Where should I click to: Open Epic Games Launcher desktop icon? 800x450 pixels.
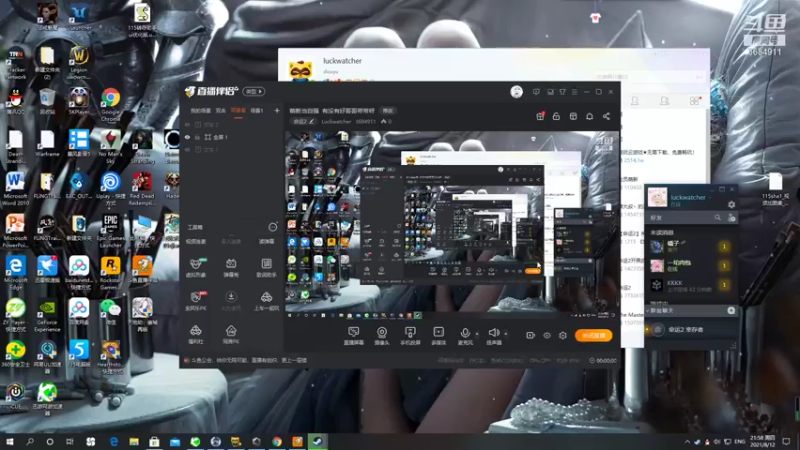110,231
